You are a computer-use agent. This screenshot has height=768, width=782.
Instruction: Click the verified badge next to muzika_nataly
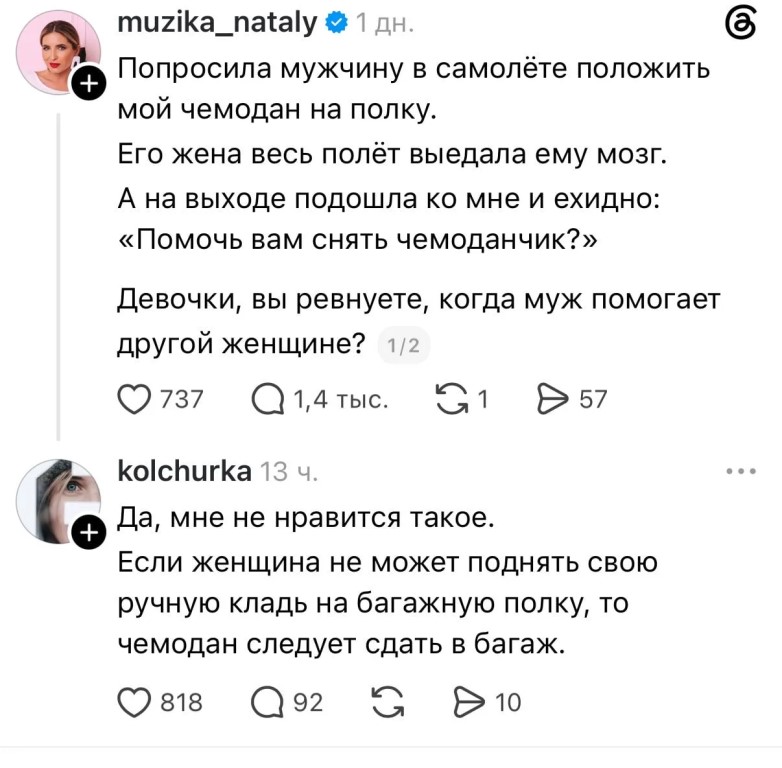click(x=336, y=23)
